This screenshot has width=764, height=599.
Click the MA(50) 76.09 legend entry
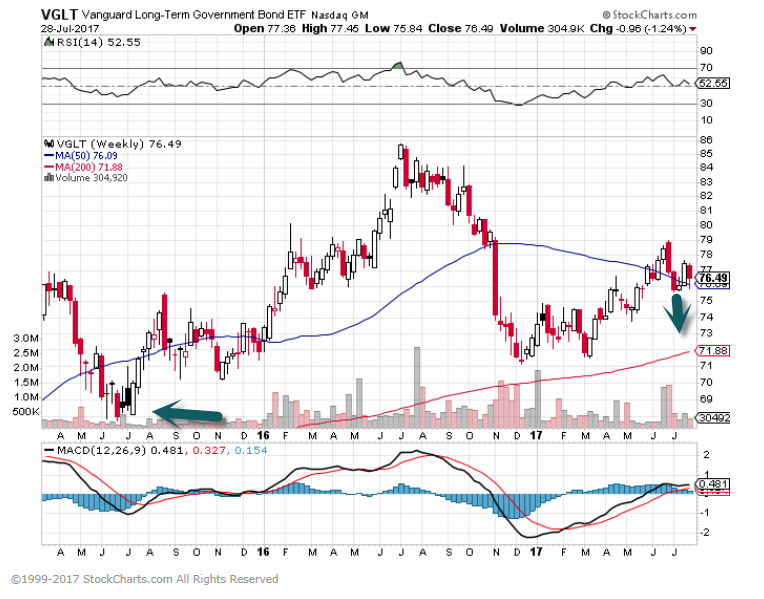86,155
